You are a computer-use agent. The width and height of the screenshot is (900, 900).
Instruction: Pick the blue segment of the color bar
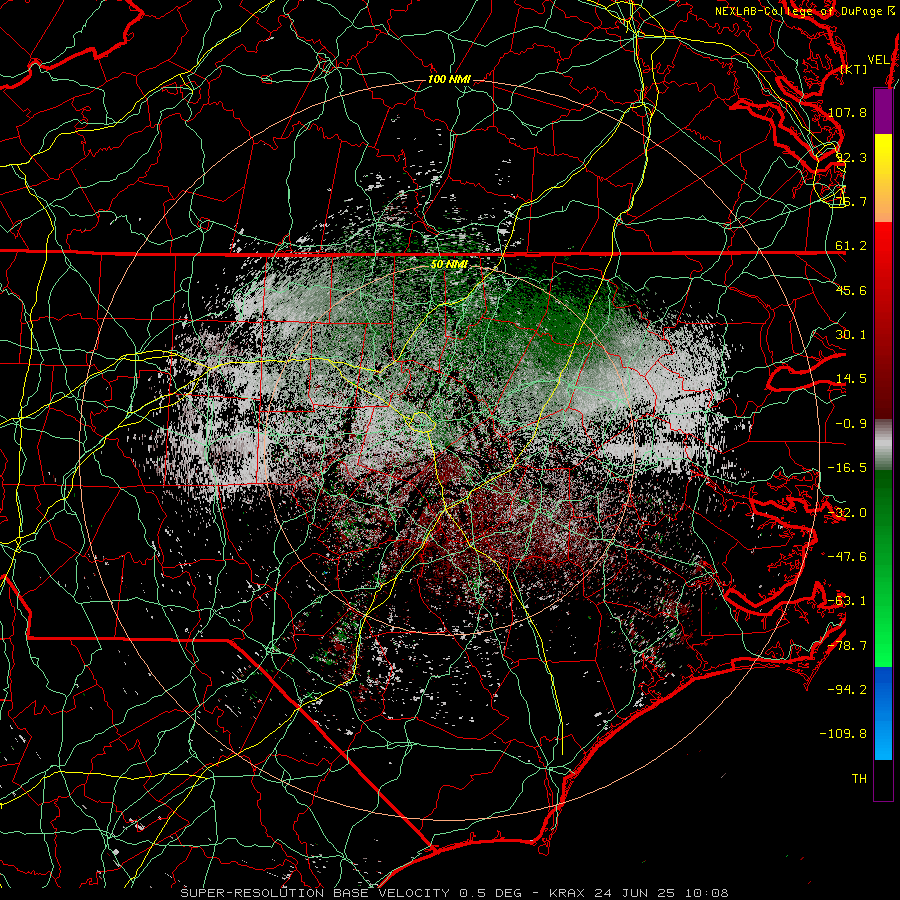click(883, 713)
